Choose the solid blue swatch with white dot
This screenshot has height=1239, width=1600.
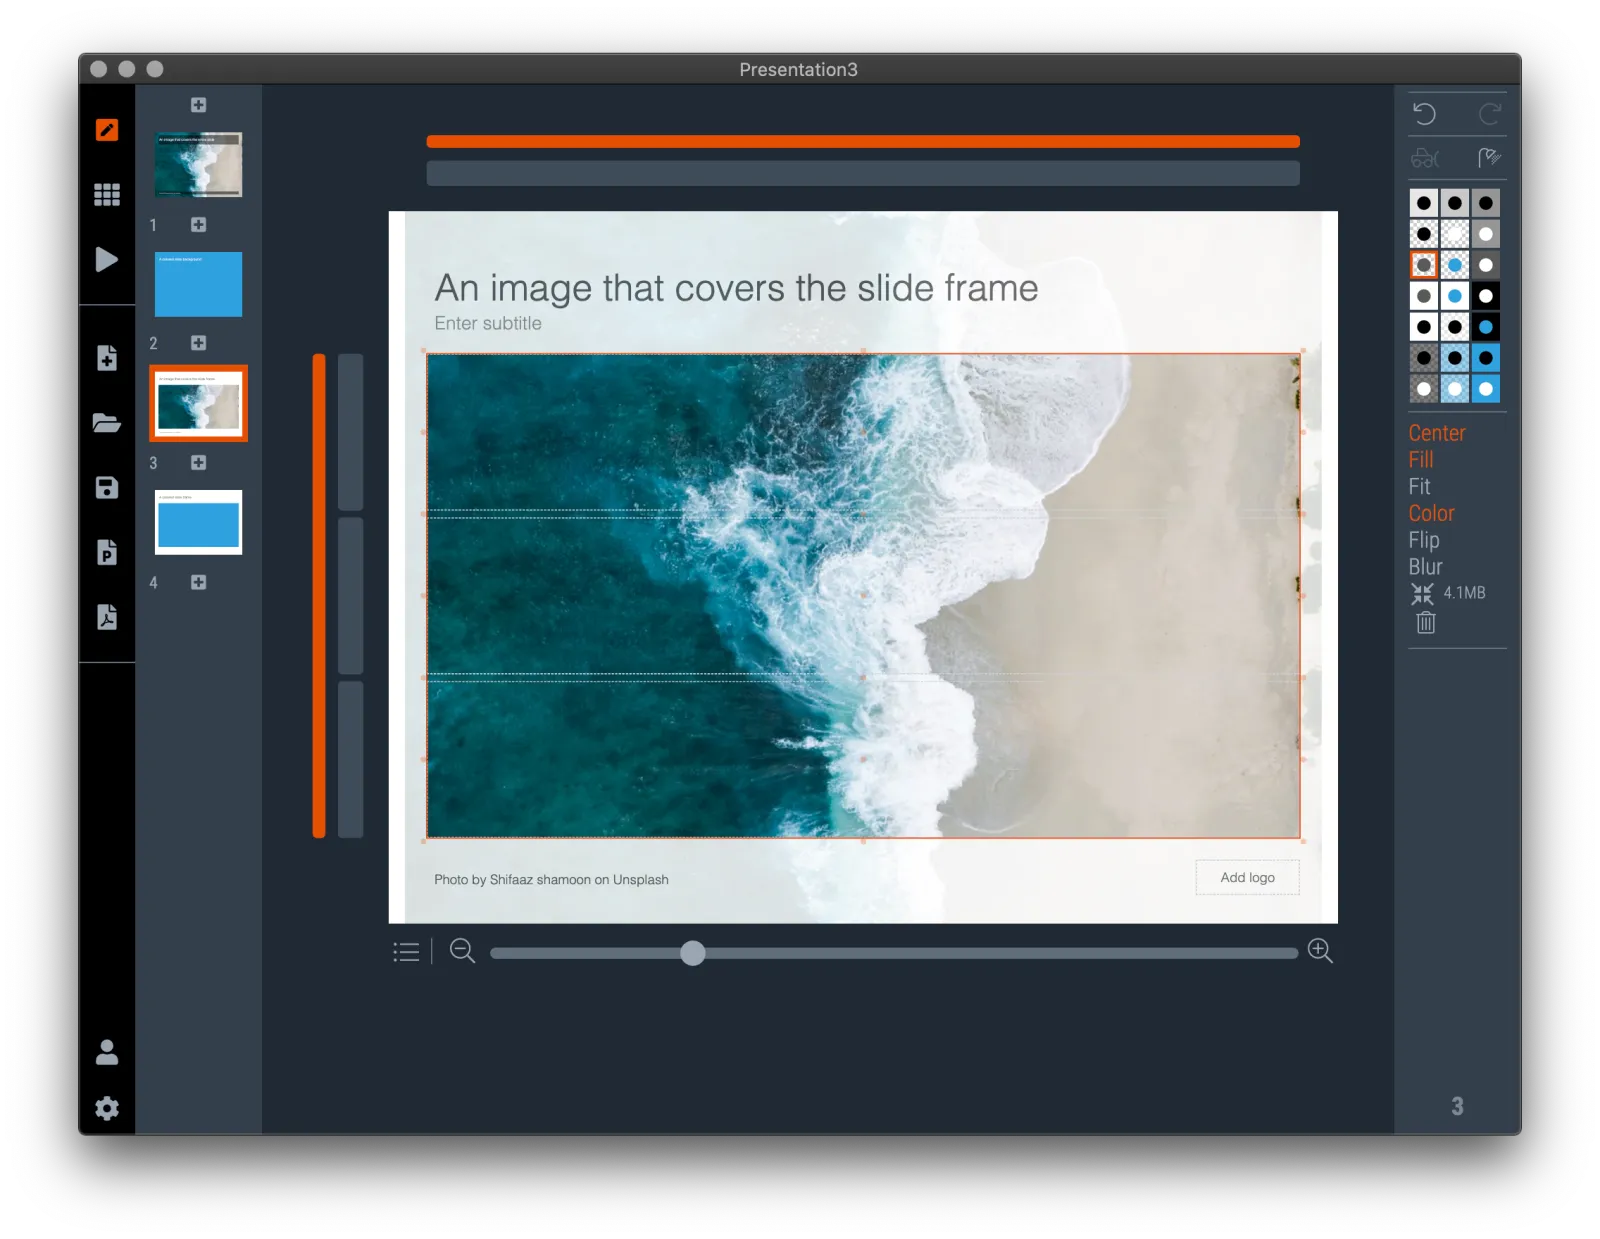pos(1486,389)
